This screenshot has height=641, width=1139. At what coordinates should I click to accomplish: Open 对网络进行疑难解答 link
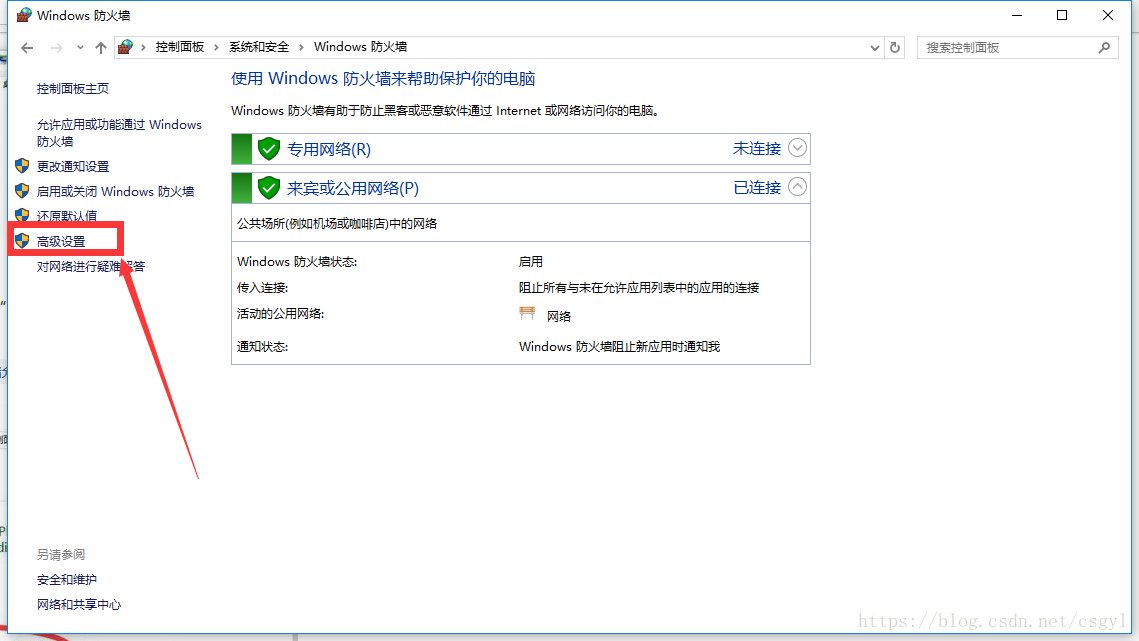(91, 267)
